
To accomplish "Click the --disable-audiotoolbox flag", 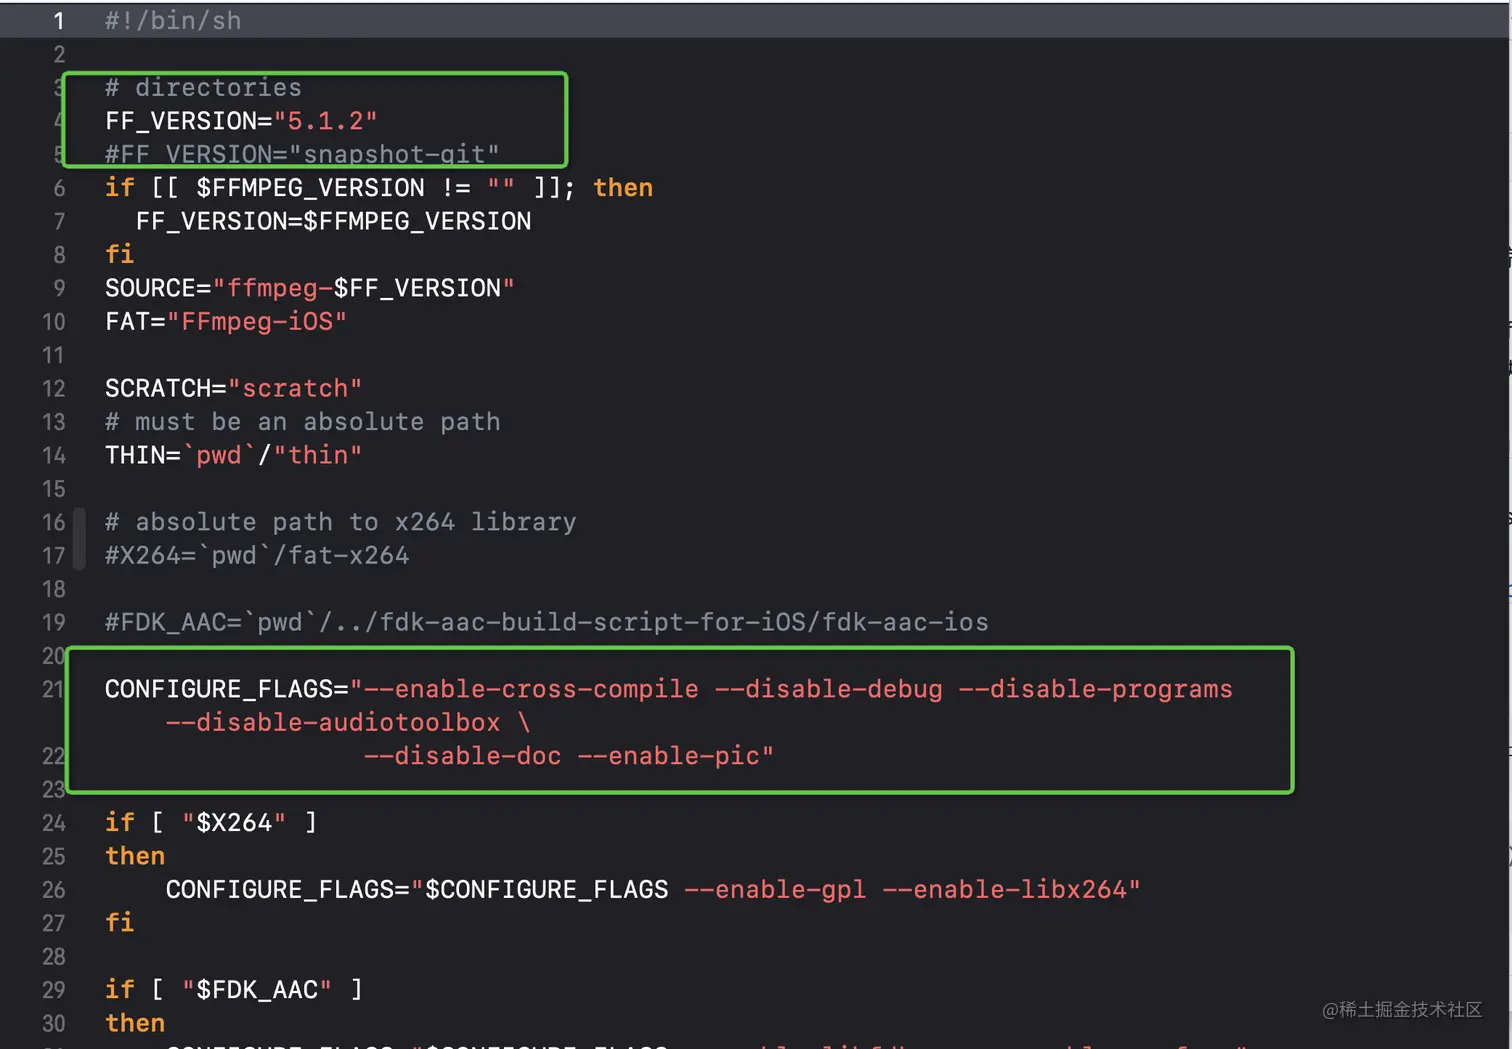I will [333, 722].
